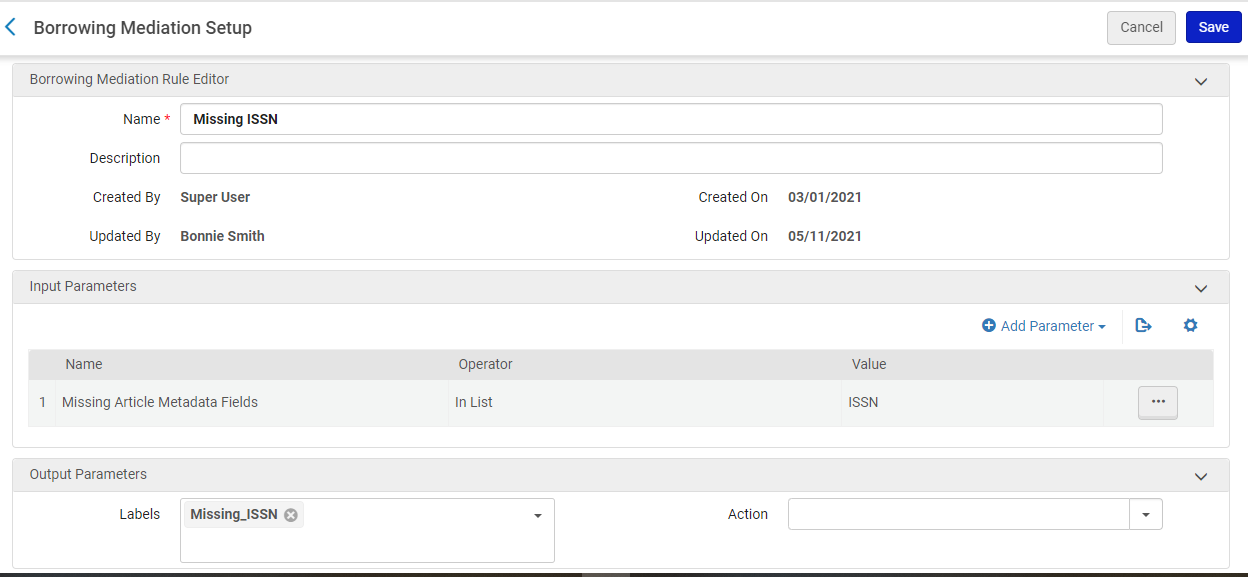
Task: Click the back arrow icon
Action: (x=11, y=27)
